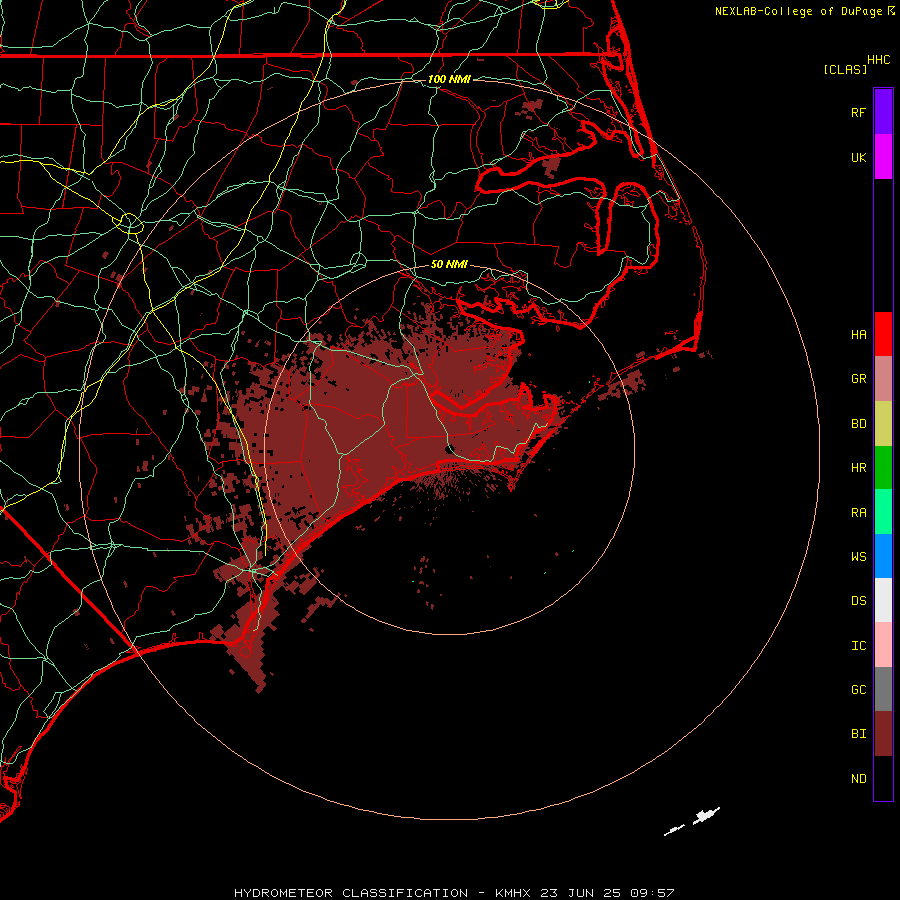Viewport: 900px width, 900px height.
Task: Choose the BI dark red swatch
Action: 883,734
